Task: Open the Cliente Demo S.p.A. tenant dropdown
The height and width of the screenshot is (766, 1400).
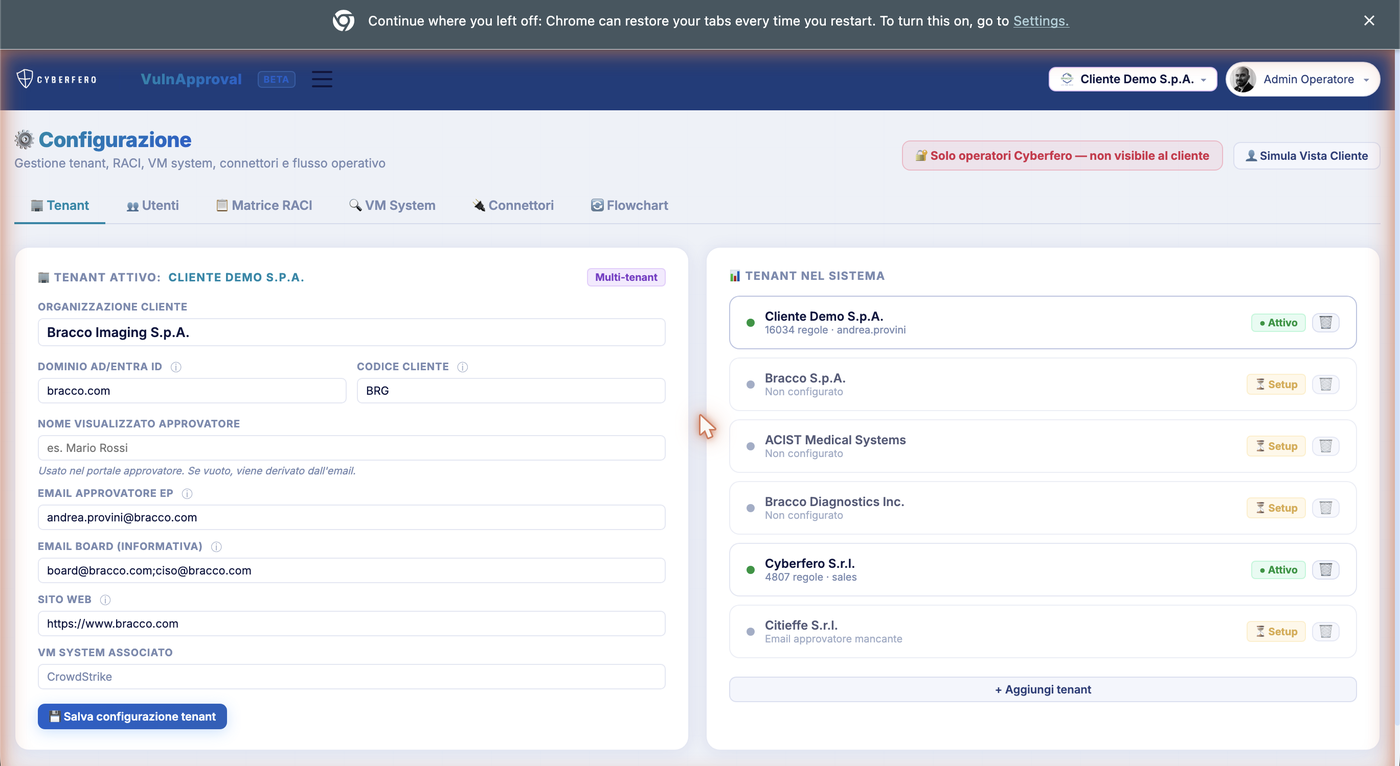Action: tap(1133, 79)
